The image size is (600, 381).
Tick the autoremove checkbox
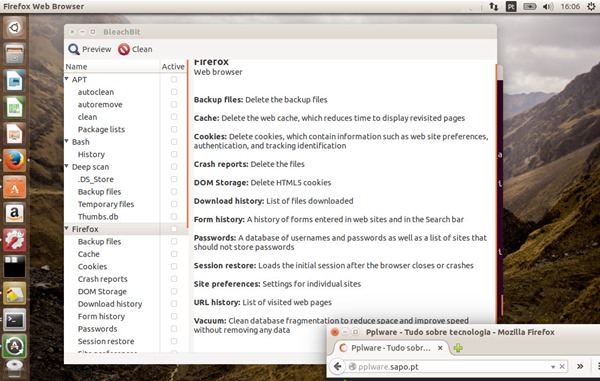tap(174, 104)
